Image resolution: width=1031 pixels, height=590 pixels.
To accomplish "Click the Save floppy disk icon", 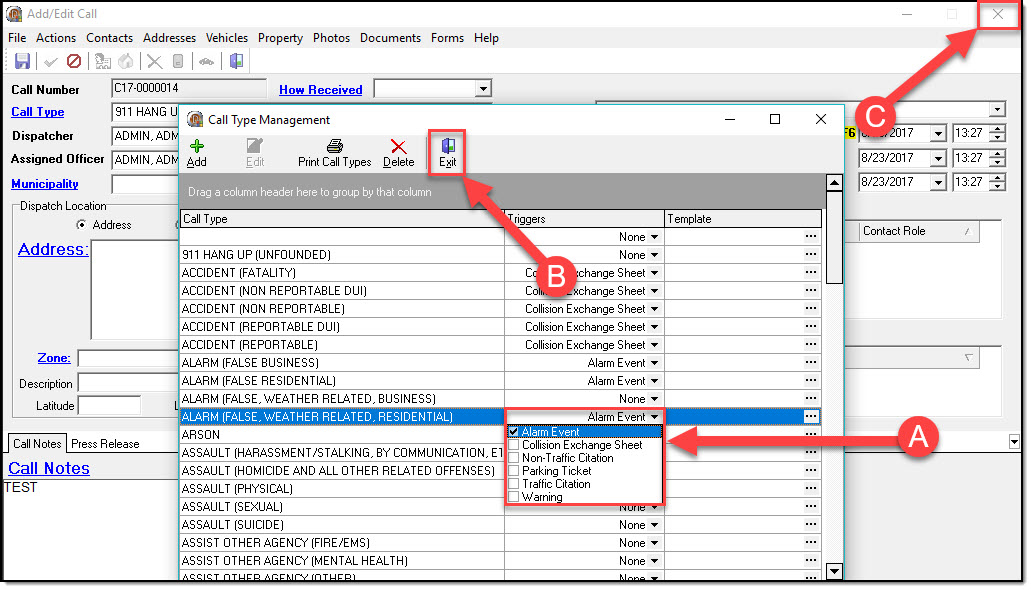I will pyautogui.click(x=22, y=62).
